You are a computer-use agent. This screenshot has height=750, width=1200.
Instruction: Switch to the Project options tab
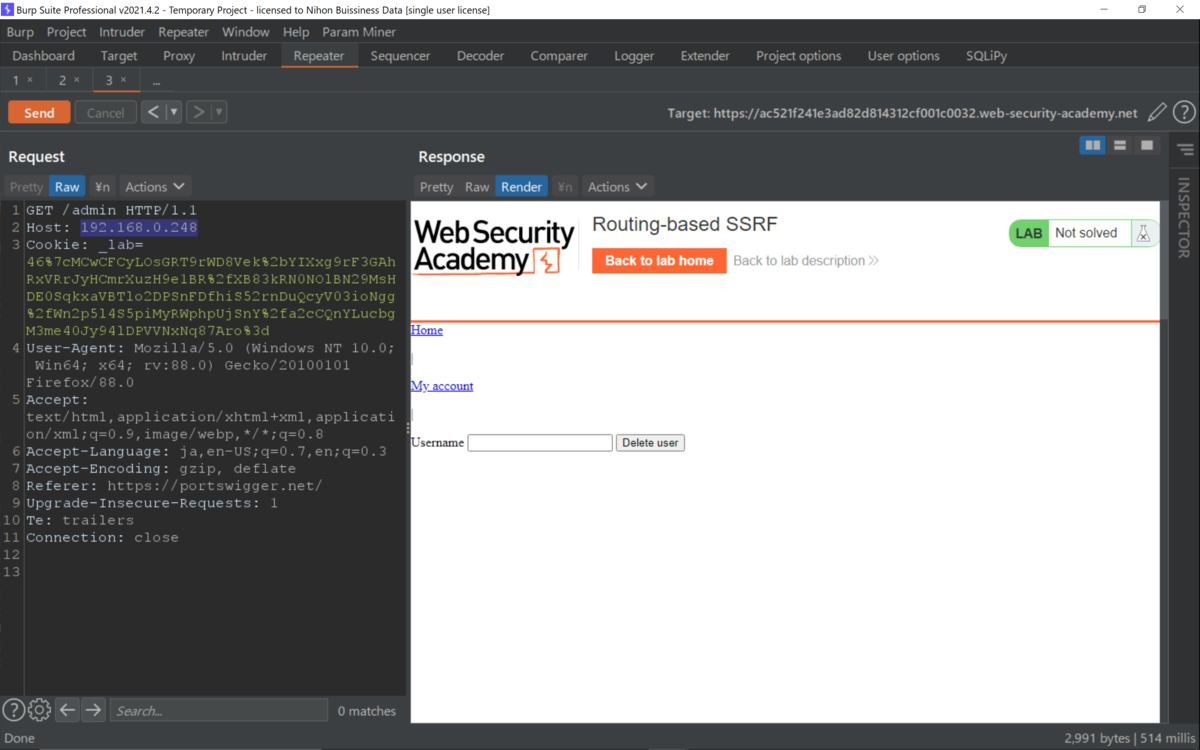tap(799, 56)
